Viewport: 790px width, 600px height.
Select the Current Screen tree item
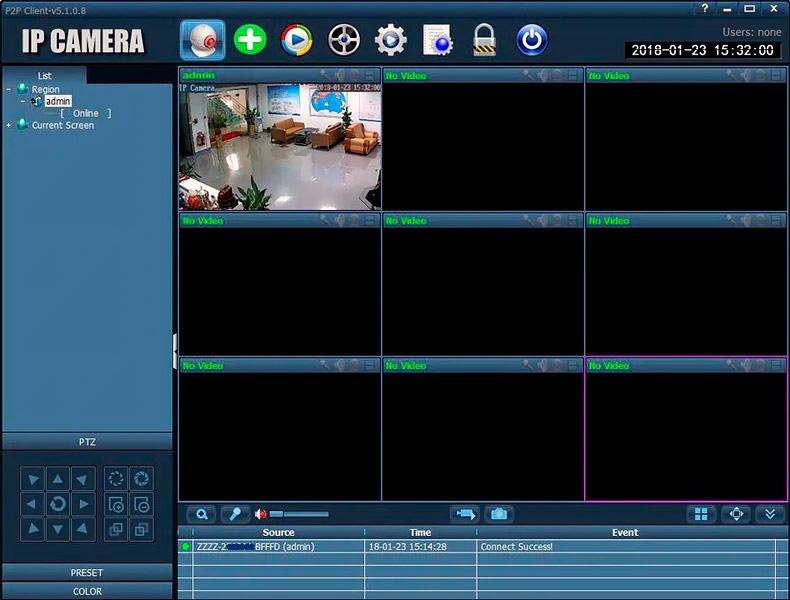tap(62, 125)
